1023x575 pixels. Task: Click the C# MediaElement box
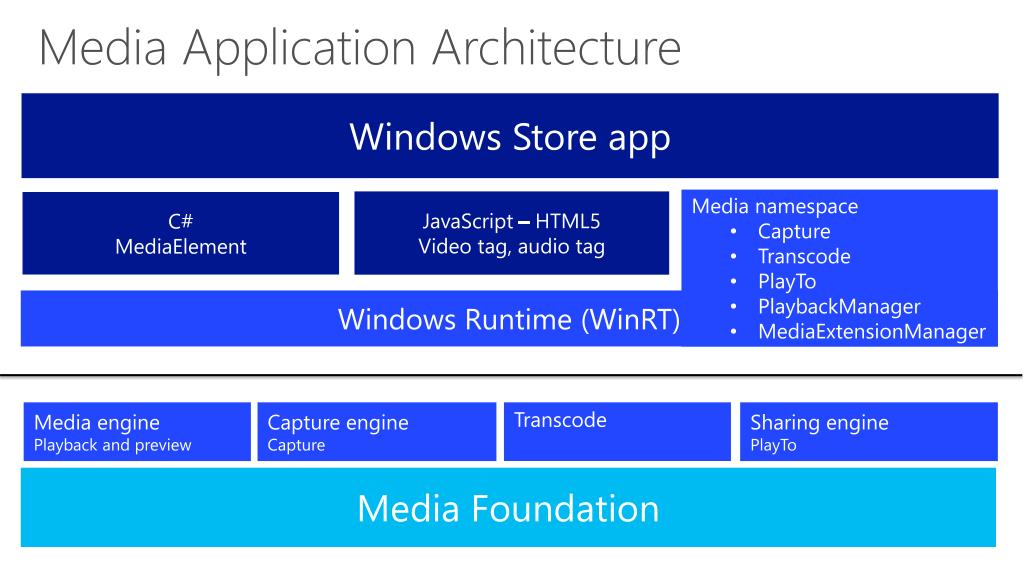(x=181, y=233)
